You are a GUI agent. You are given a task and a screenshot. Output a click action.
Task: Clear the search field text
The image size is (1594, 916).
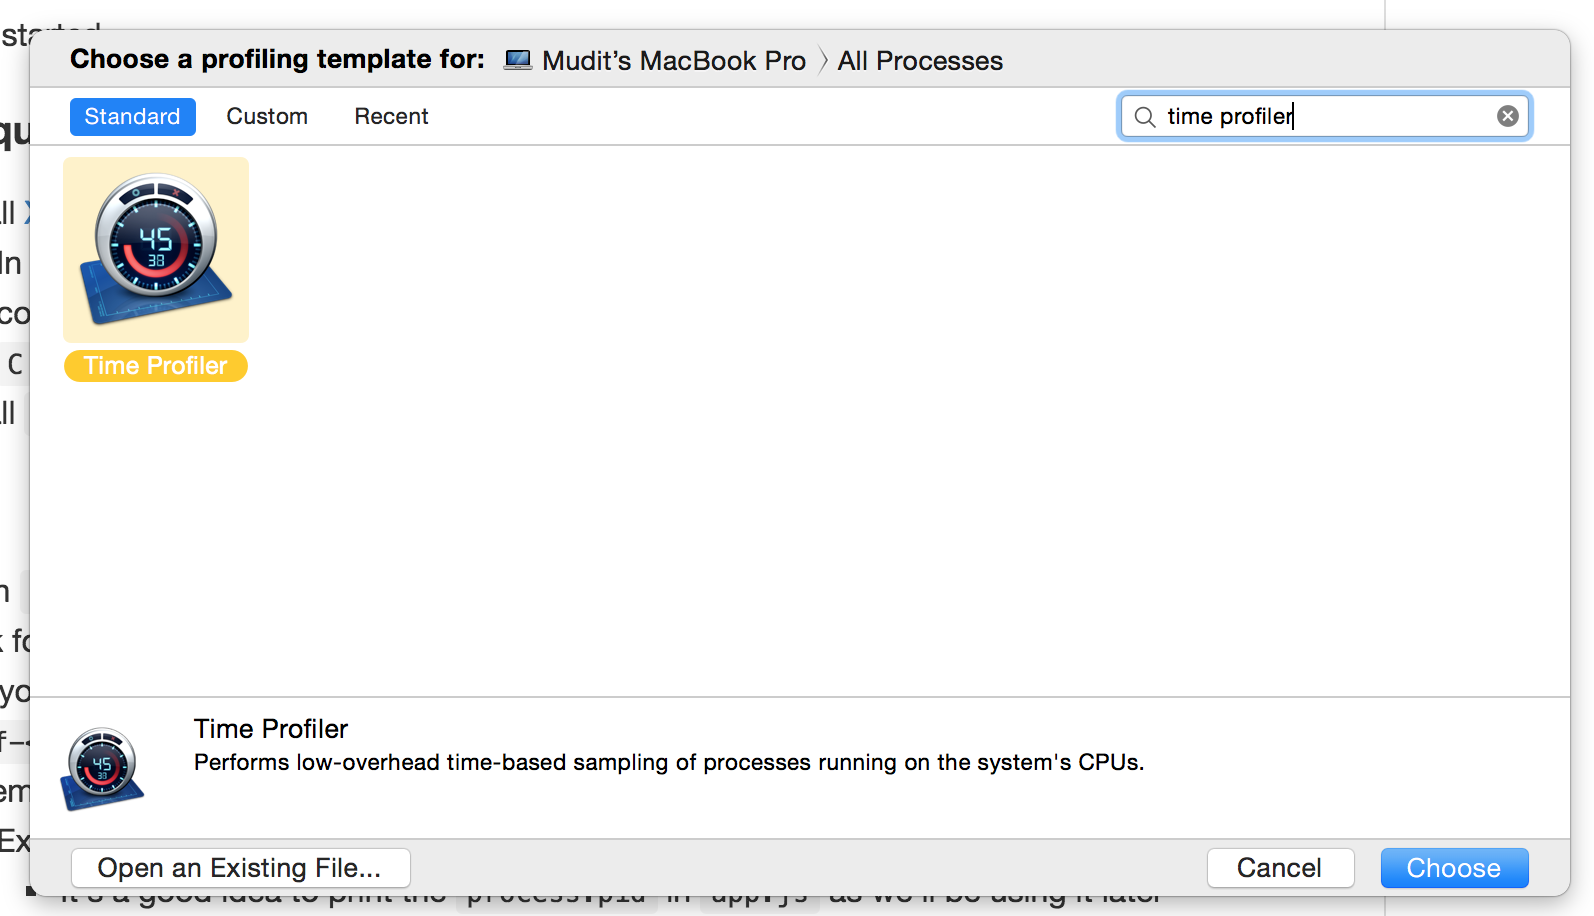tap(1507, 116)
